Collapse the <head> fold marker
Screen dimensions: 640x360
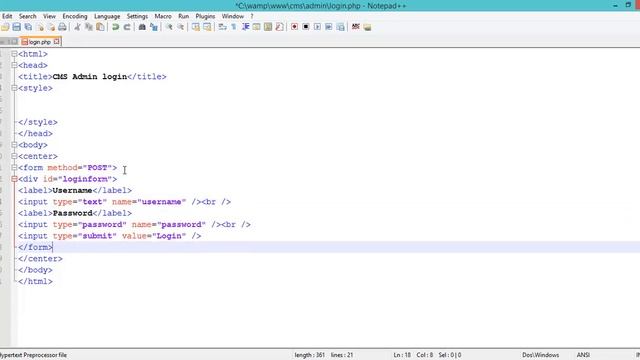click(x=14, y=65)
